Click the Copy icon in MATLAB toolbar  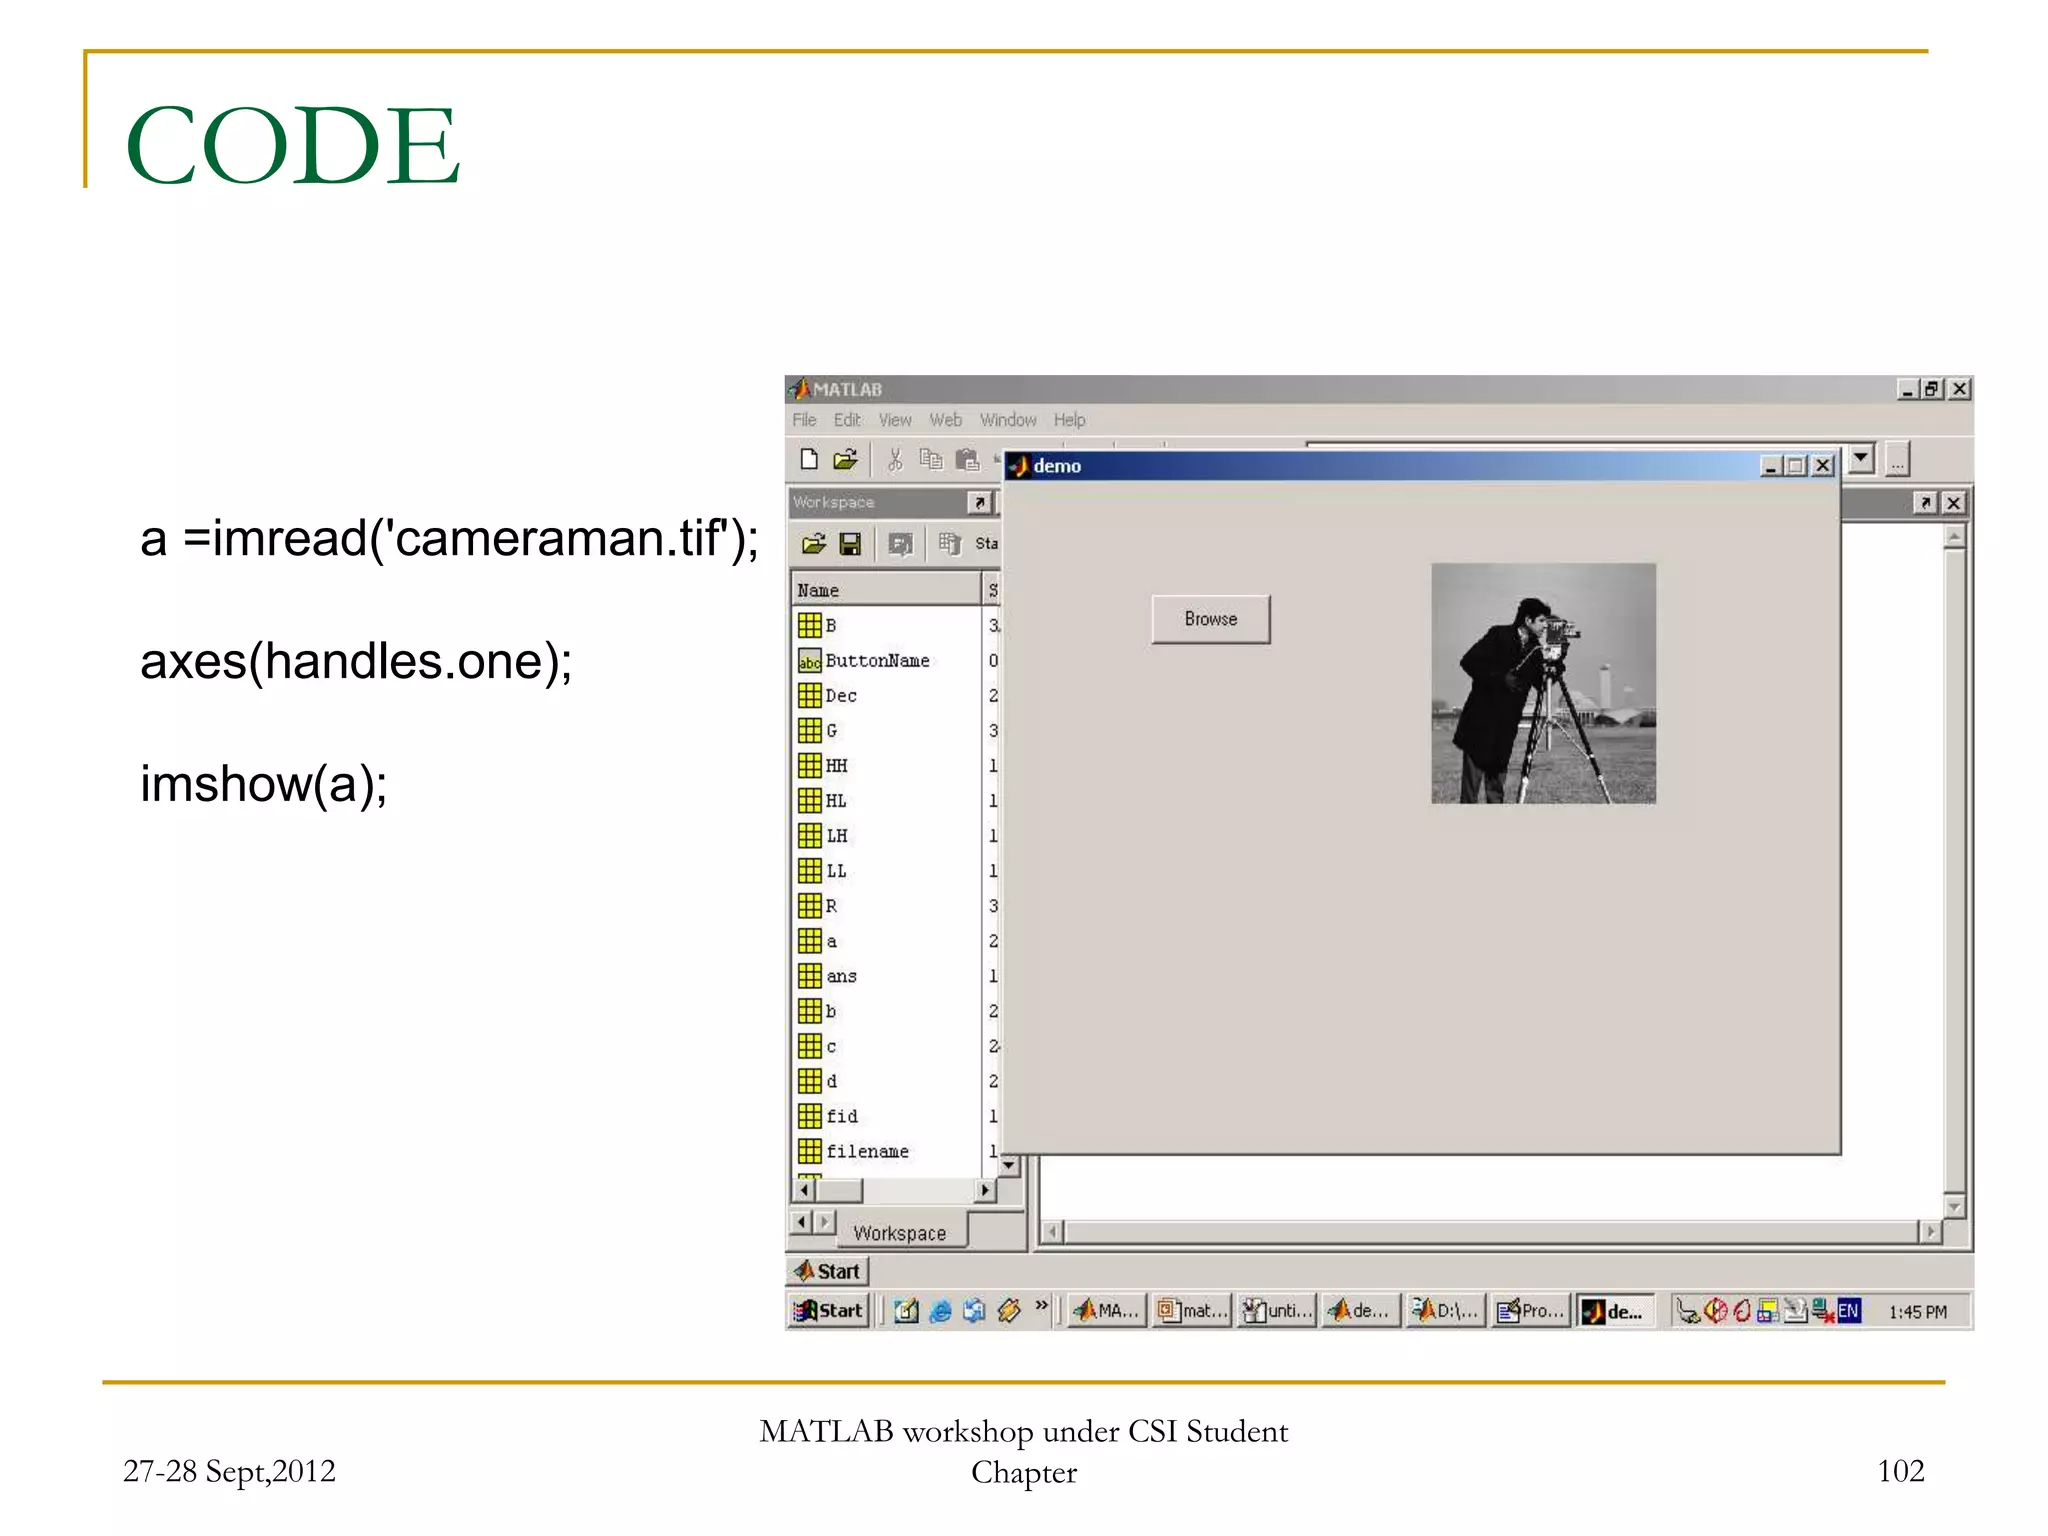click(931, 459)
